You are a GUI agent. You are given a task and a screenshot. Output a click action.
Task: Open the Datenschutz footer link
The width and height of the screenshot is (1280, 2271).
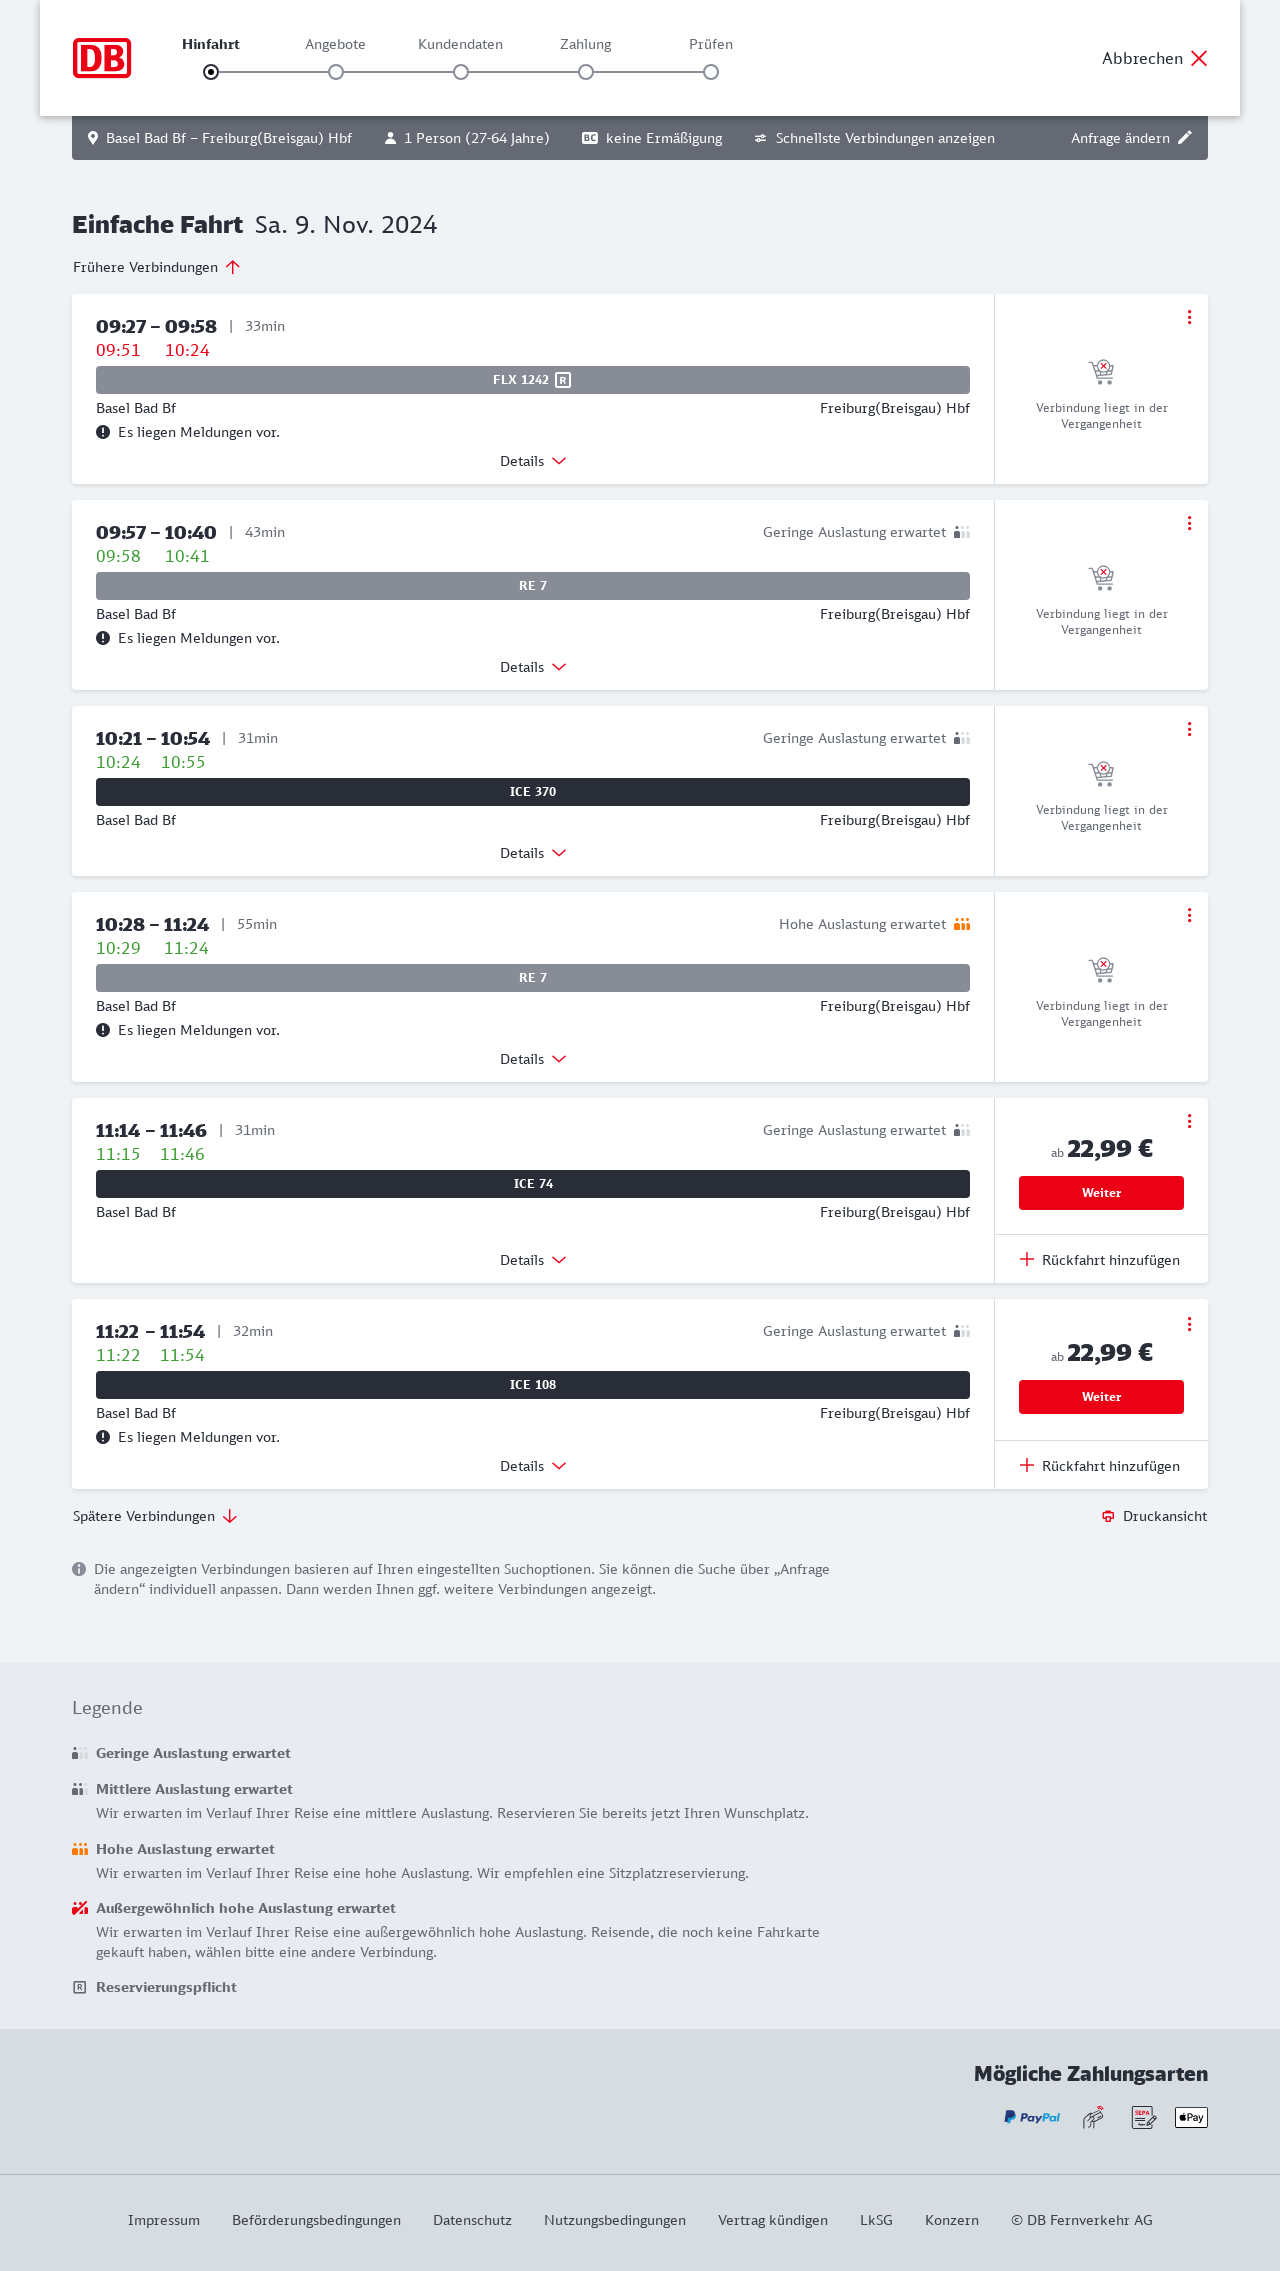[x=472, y=2220]
